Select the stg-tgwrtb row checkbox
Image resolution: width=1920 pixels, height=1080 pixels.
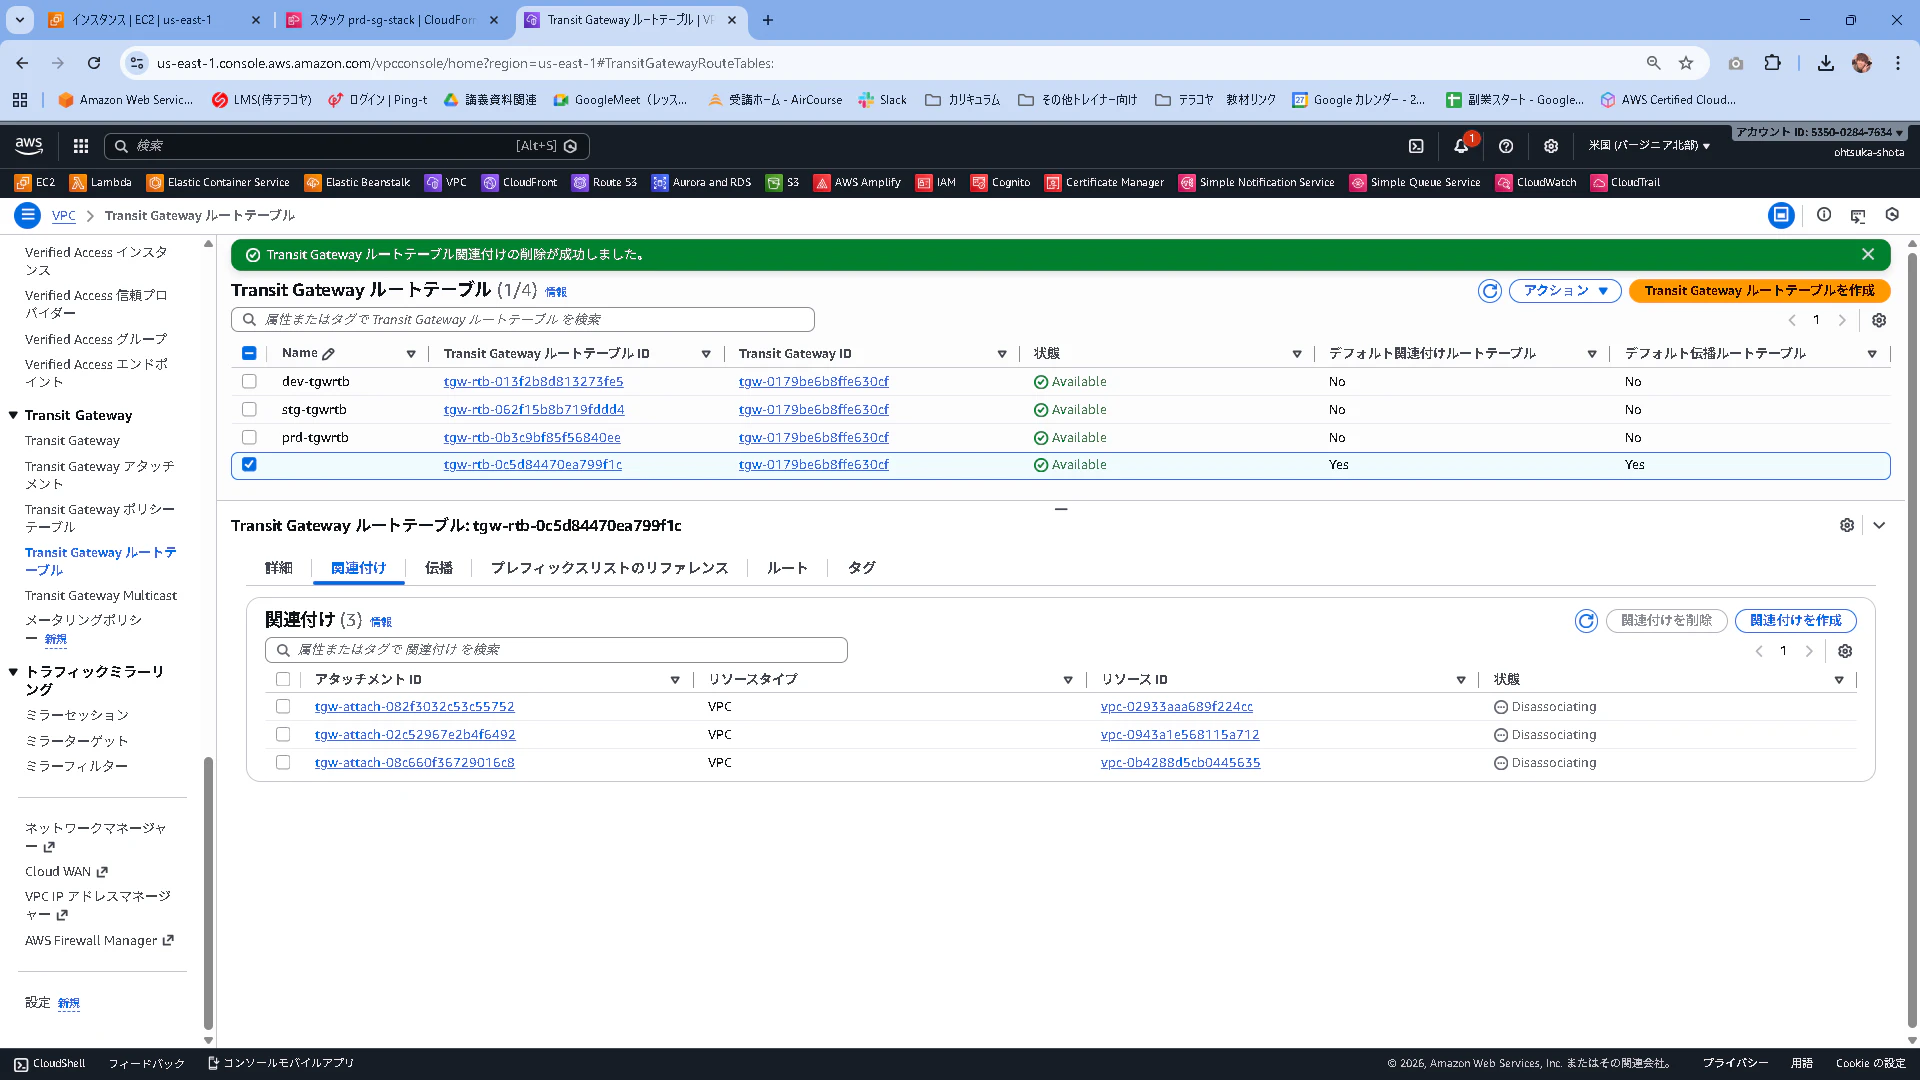click(x=249, y=409)
